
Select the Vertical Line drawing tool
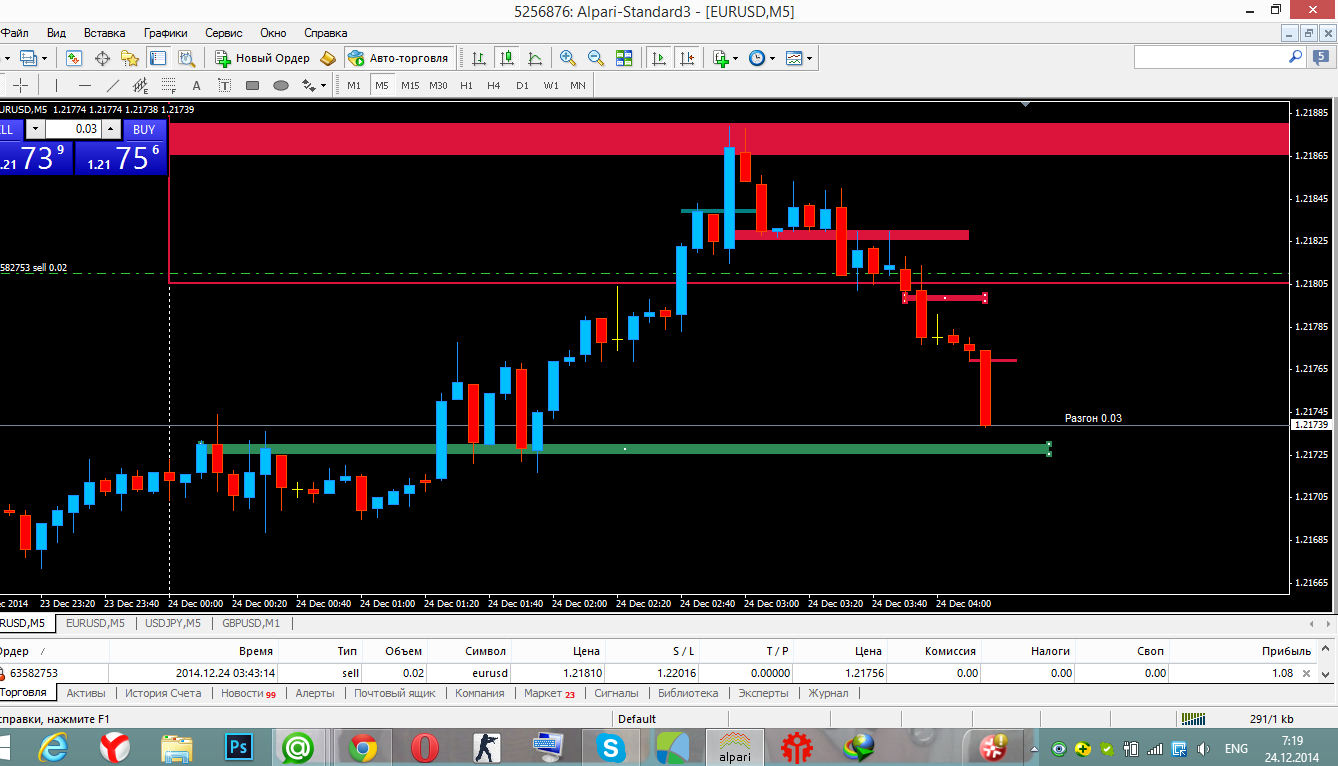pyautogui.click(x=56, y=85)
